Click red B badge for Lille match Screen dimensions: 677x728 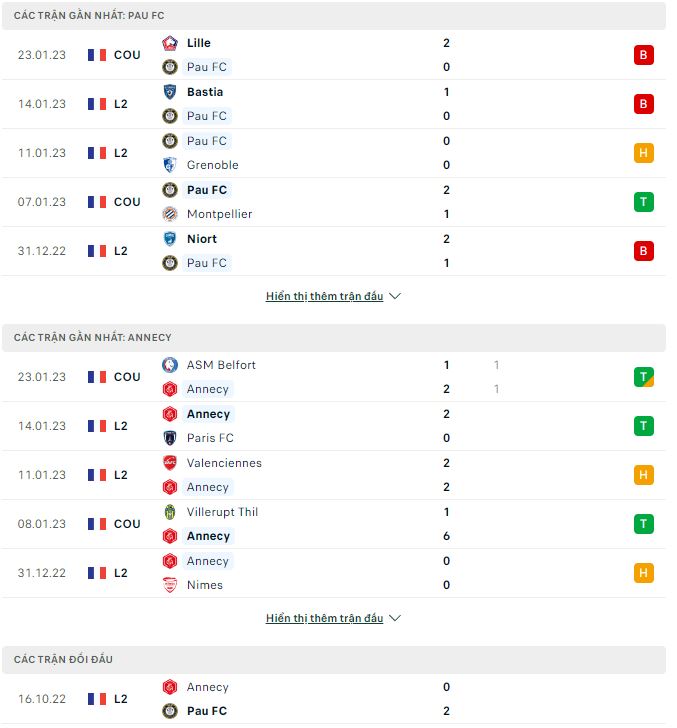[644, 55]
